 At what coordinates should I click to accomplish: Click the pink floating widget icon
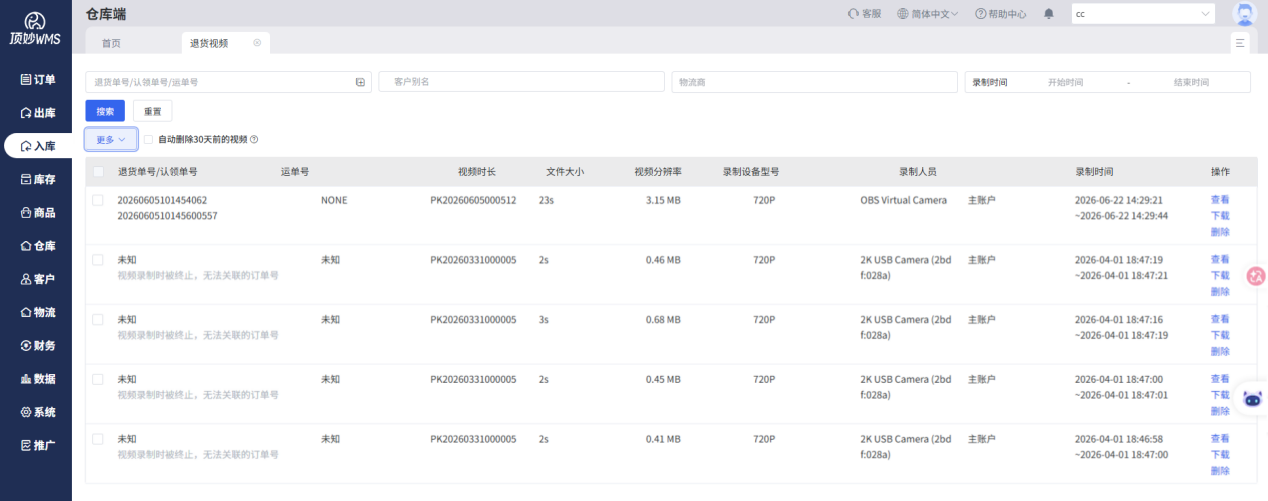1257,276
